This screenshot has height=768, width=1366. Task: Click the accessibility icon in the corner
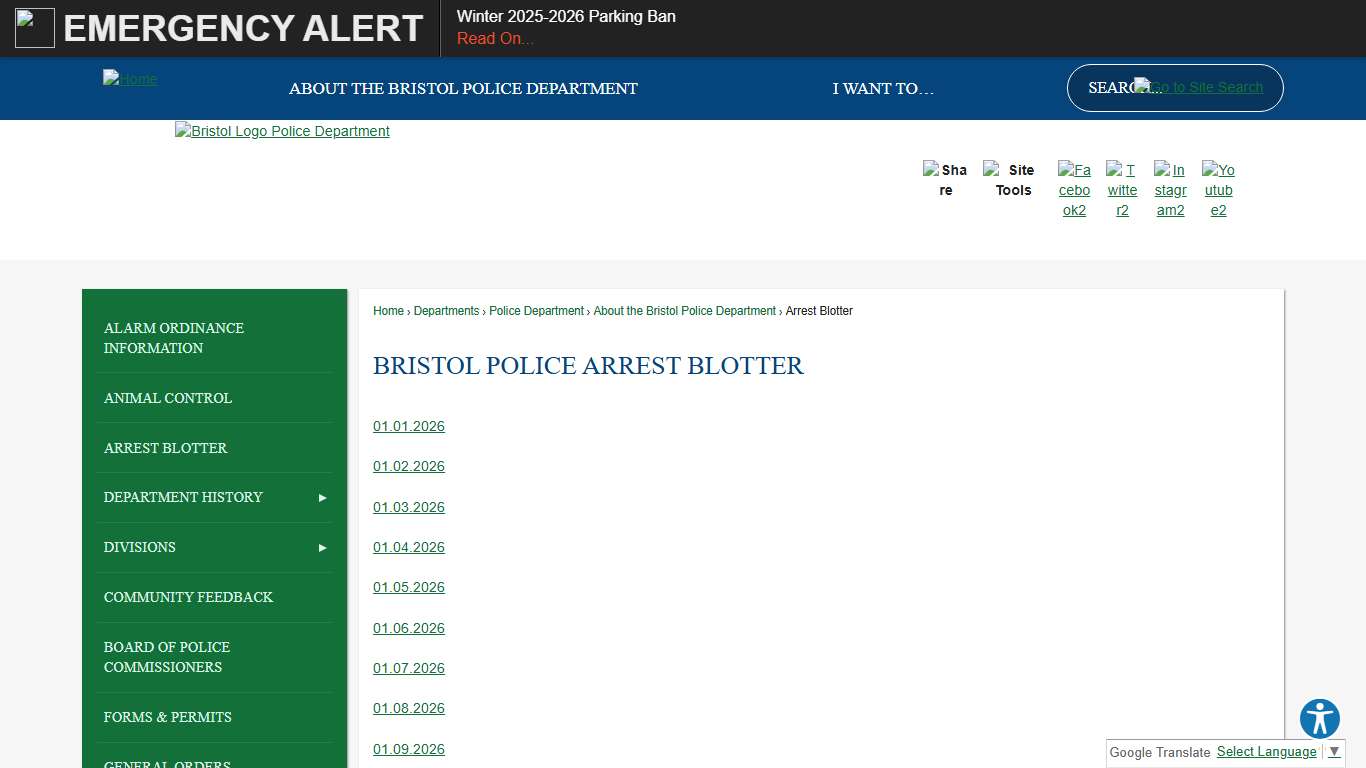click(1319, 718)
